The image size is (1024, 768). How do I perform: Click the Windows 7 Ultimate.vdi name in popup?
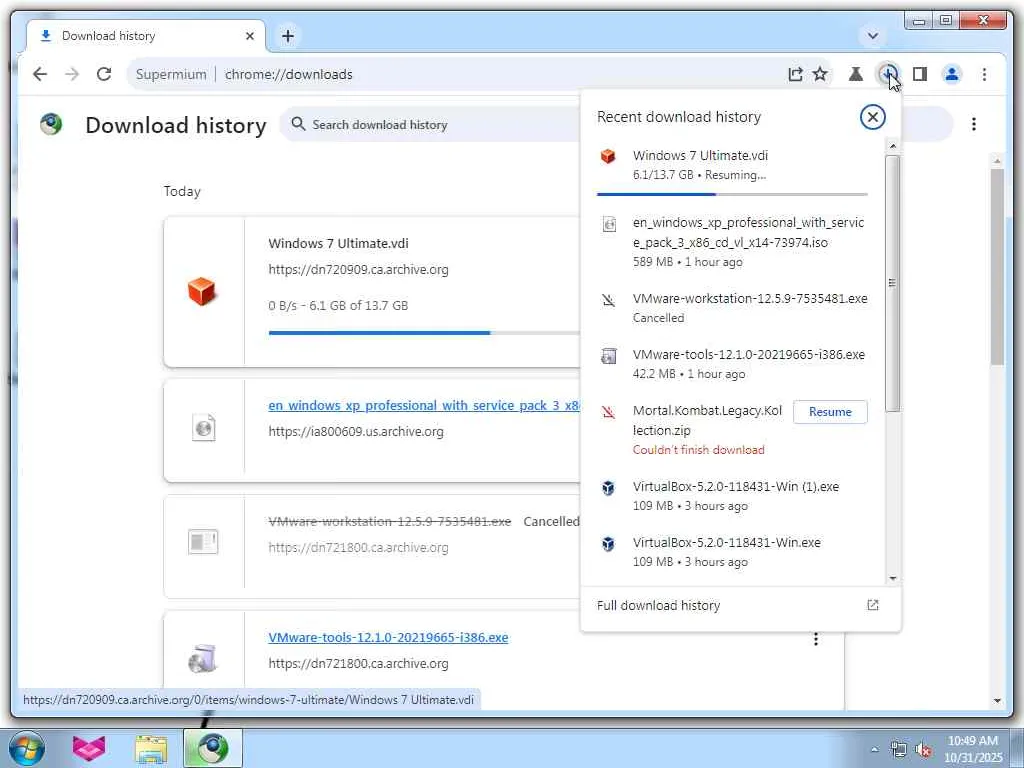tap(700, 155)
